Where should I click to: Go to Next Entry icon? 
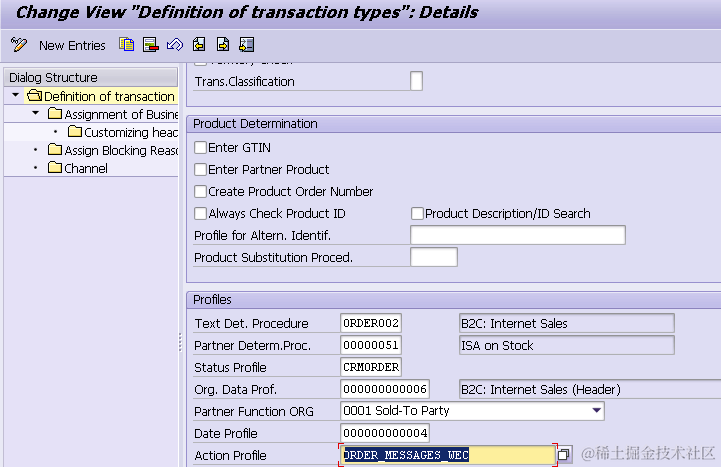(223, 45)
